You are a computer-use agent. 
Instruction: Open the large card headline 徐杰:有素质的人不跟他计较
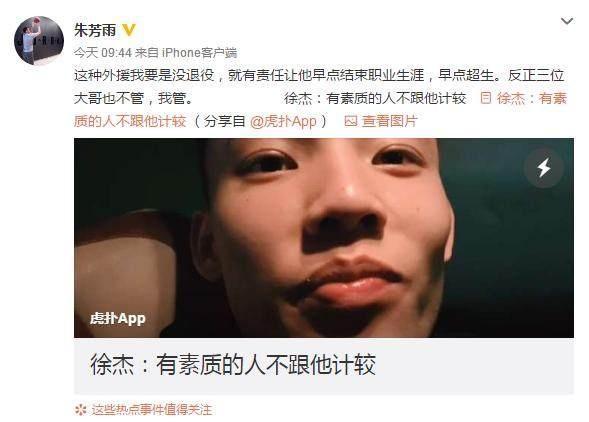pos(233,365)
